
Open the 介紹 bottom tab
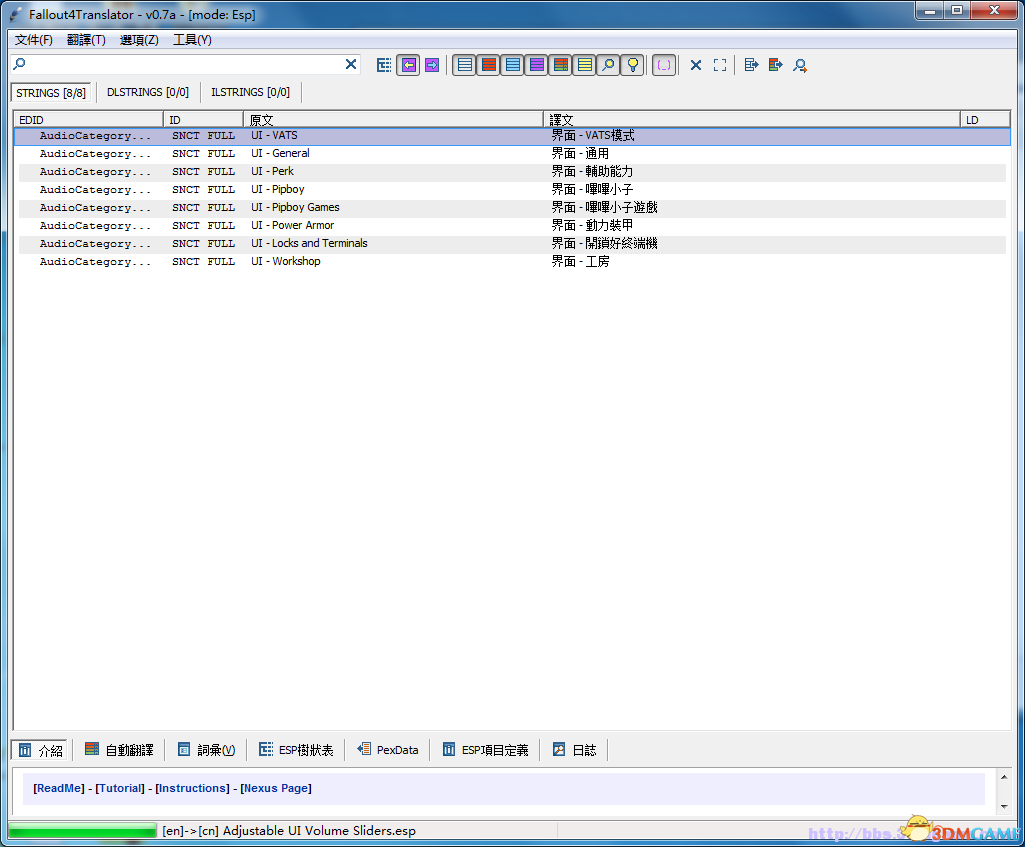(x=41, y=750)
